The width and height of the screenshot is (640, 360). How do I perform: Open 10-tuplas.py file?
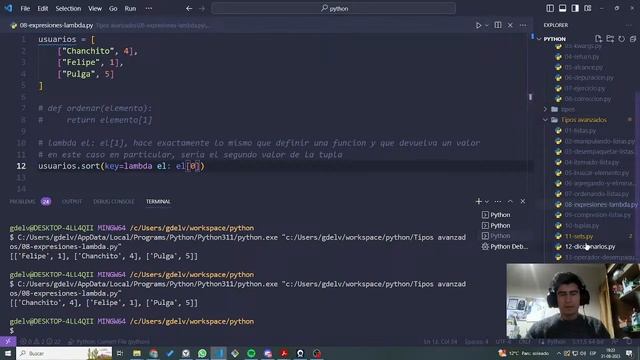[582, 225]
